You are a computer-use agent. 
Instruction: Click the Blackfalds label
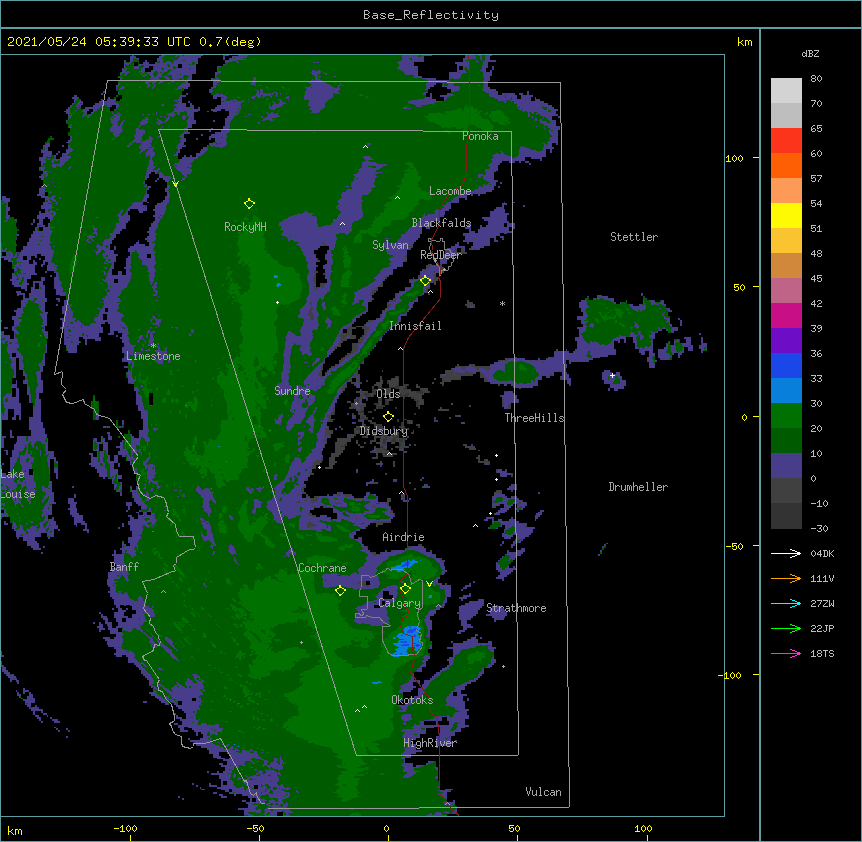(441, 223)
